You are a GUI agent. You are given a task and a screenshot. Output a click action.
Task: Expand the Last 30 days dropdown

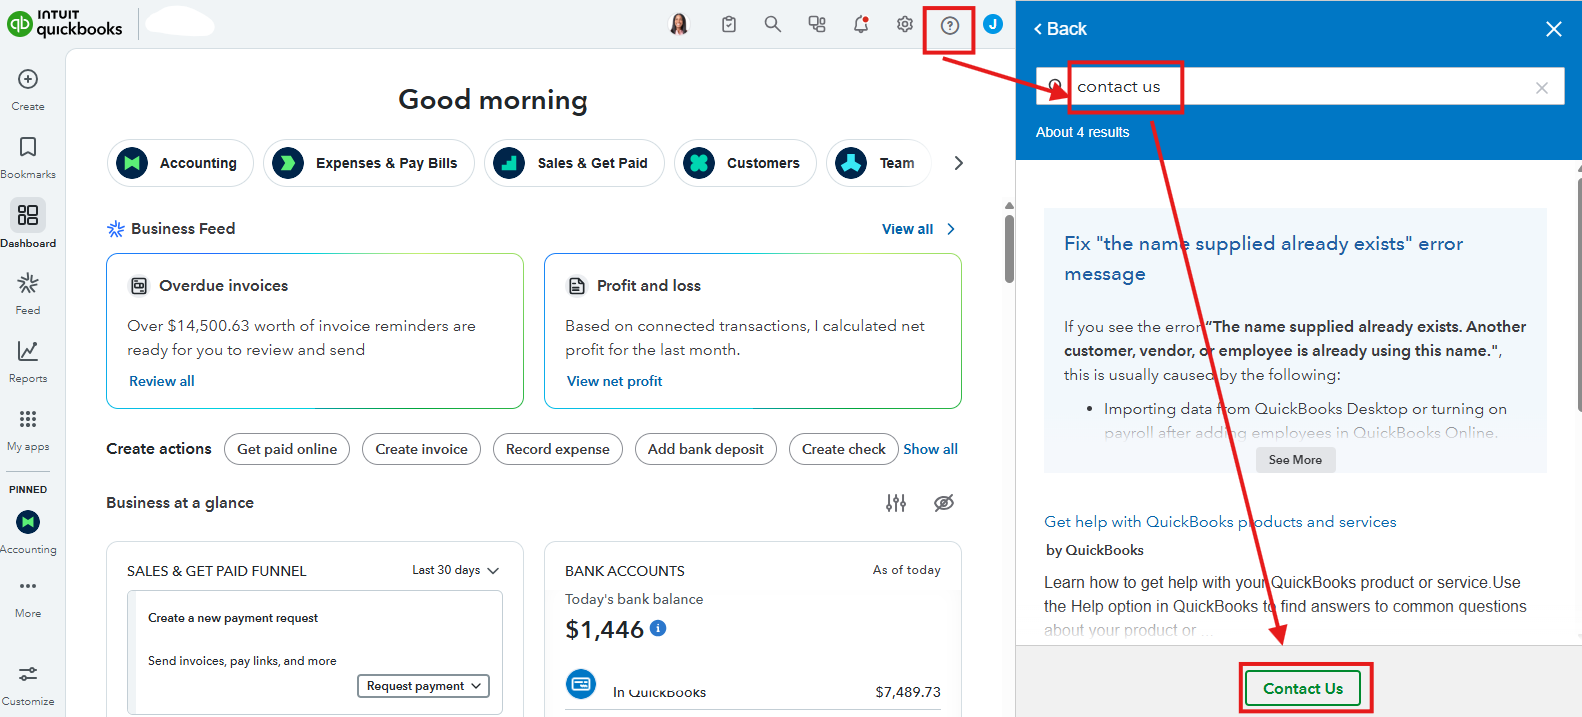pos(456,570)
